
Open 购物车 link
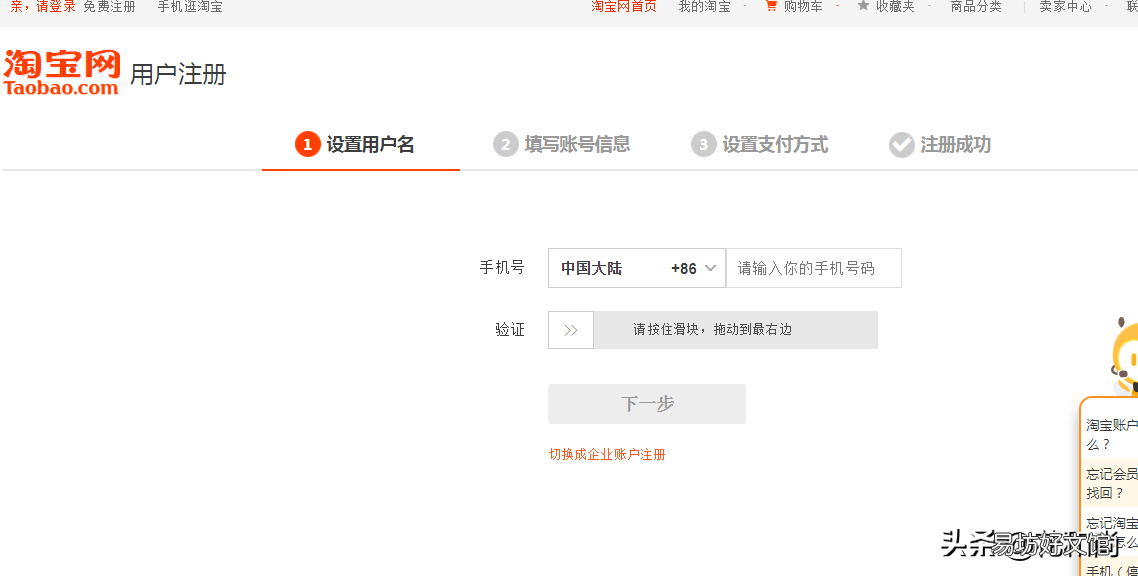click(x=803, y=7)
